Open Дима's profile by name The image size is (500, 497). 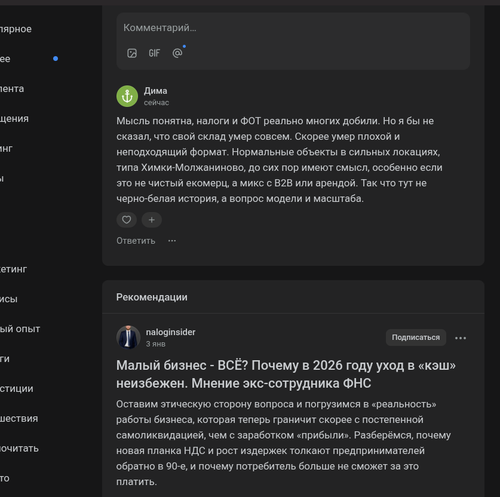tap(155, 91)
